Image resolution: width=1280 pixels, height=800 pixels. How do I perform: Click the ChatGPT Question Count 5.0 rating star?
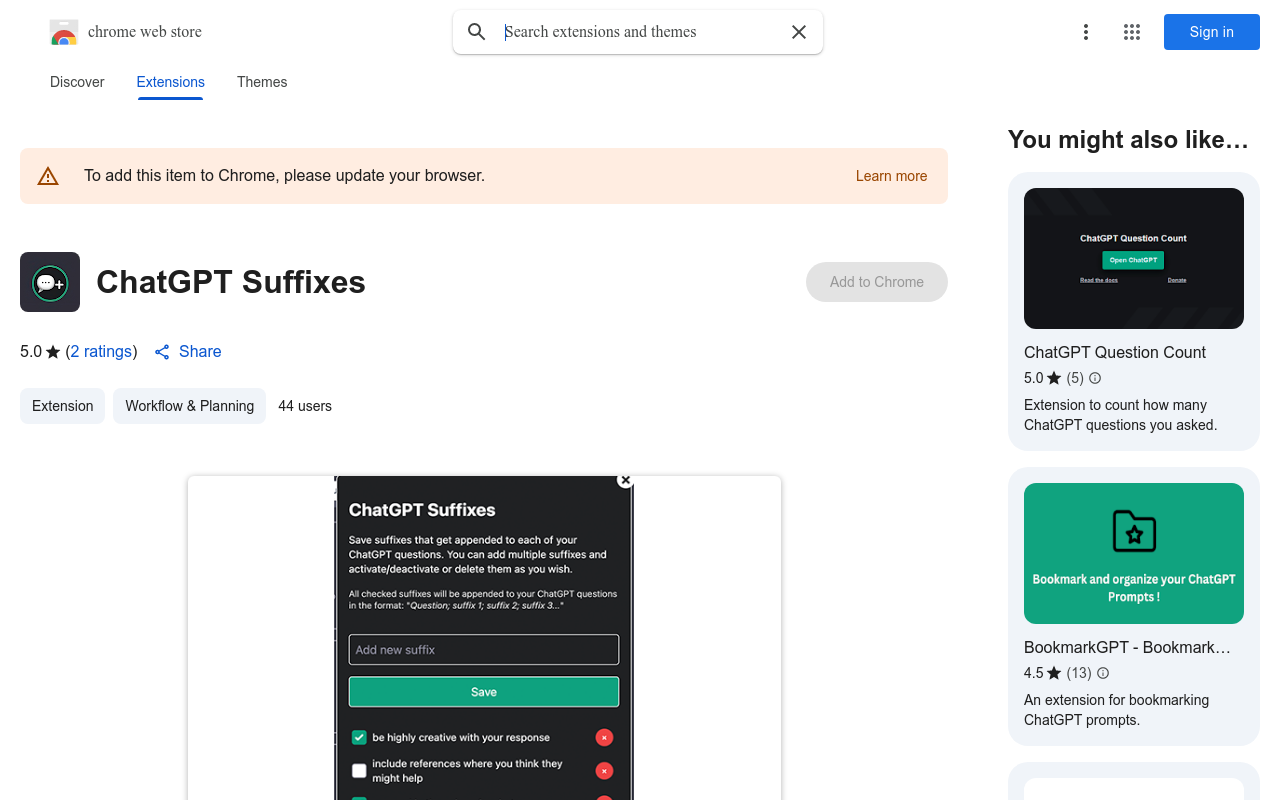(1054, 378)
